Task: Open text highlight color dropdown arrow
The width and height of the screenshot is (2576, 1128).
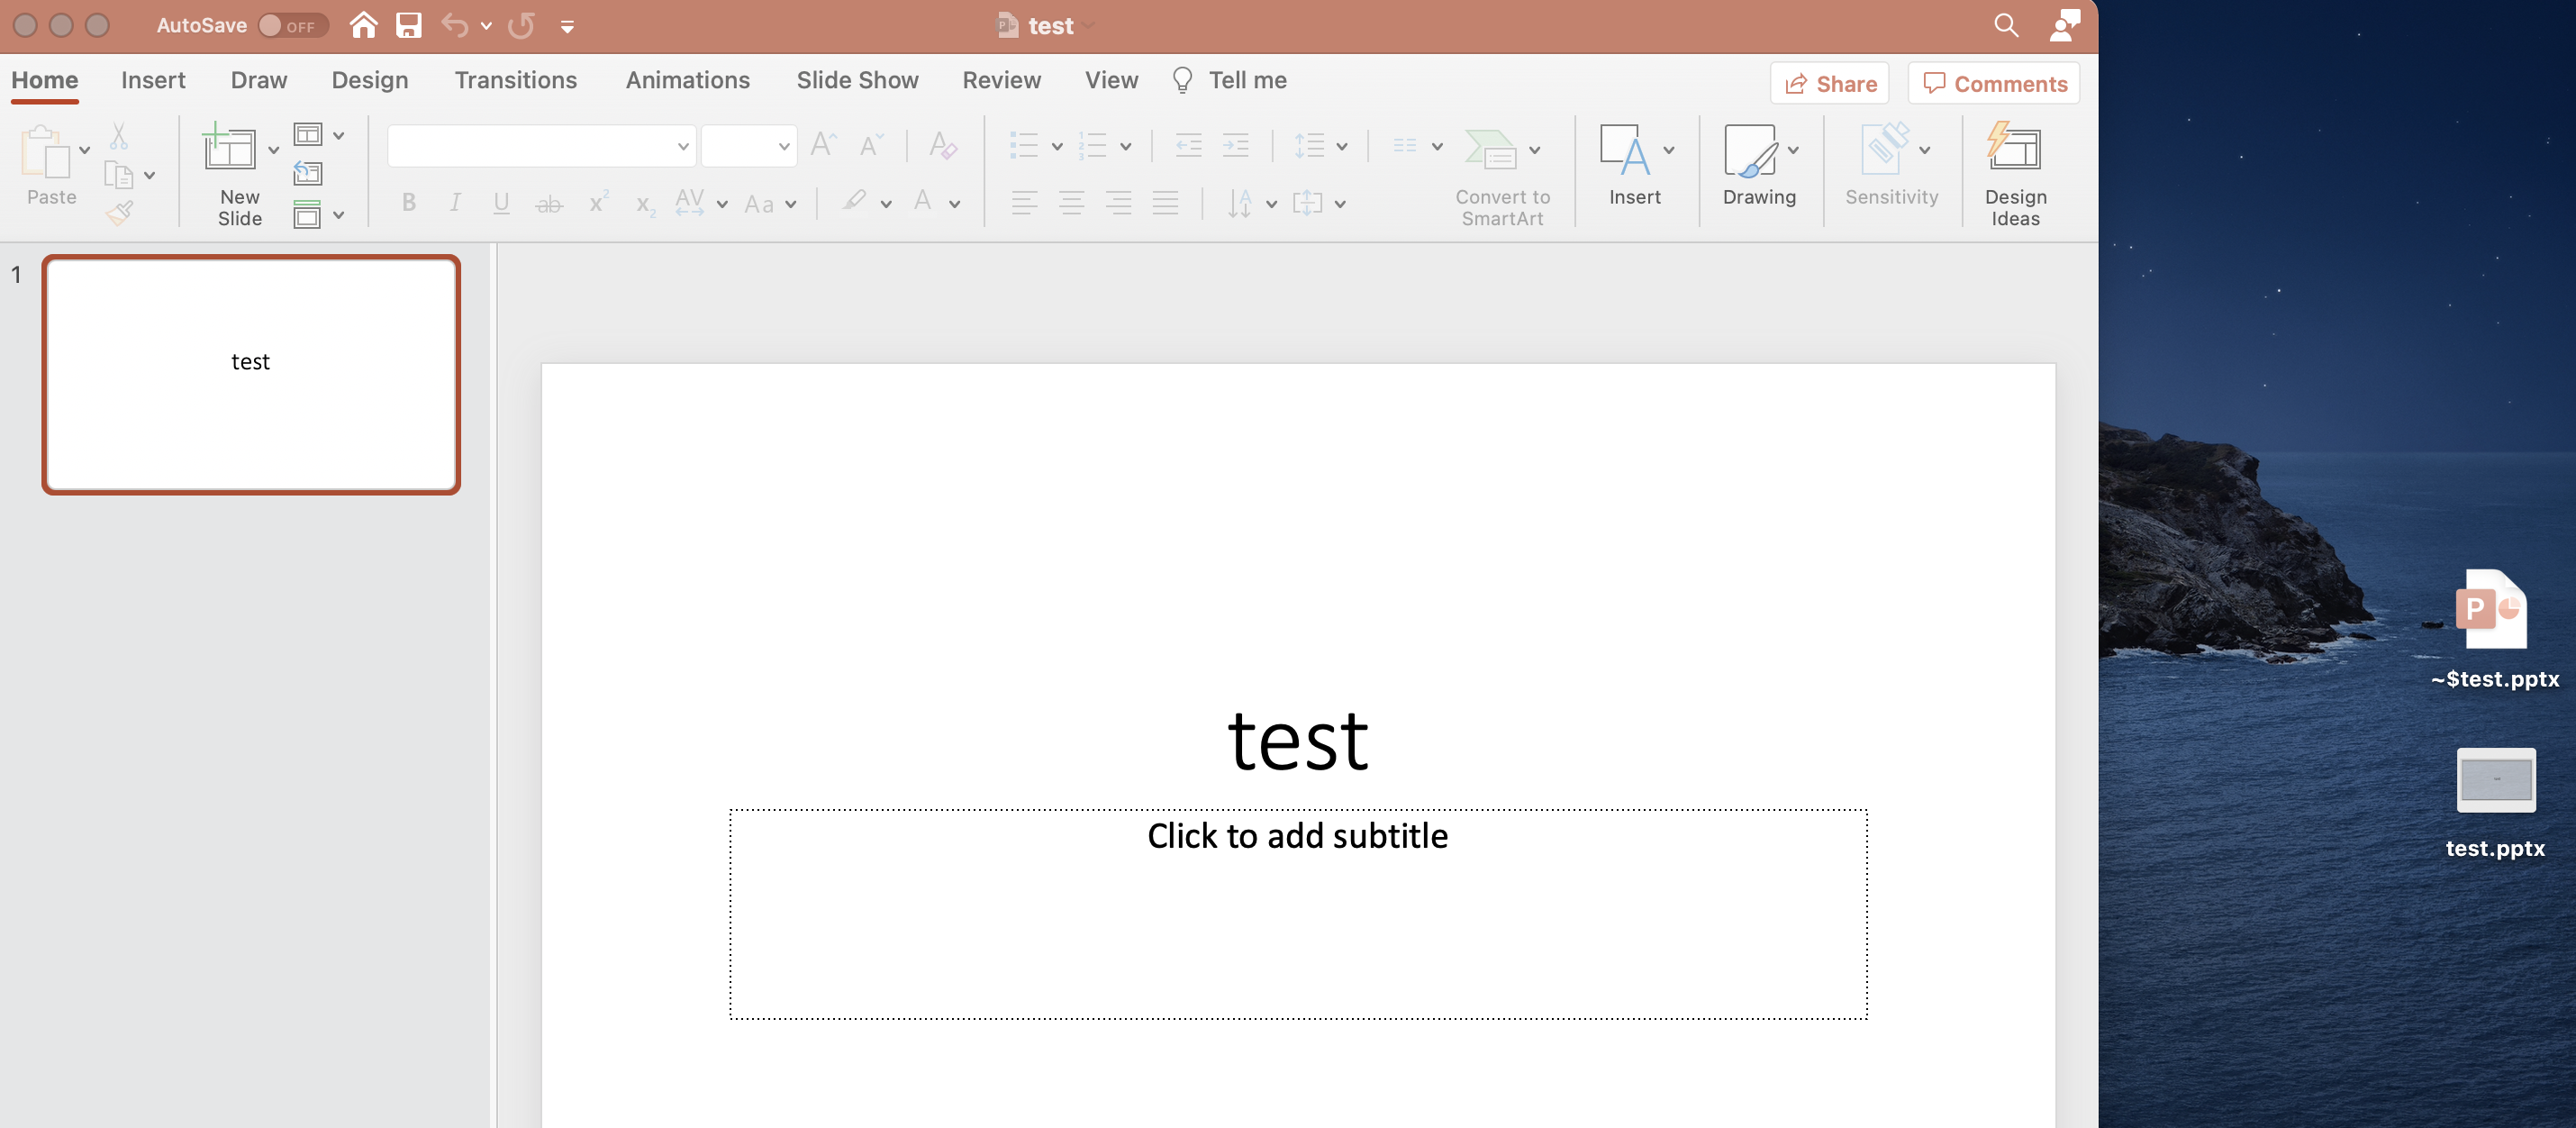Action: click(x=885, y=204)
